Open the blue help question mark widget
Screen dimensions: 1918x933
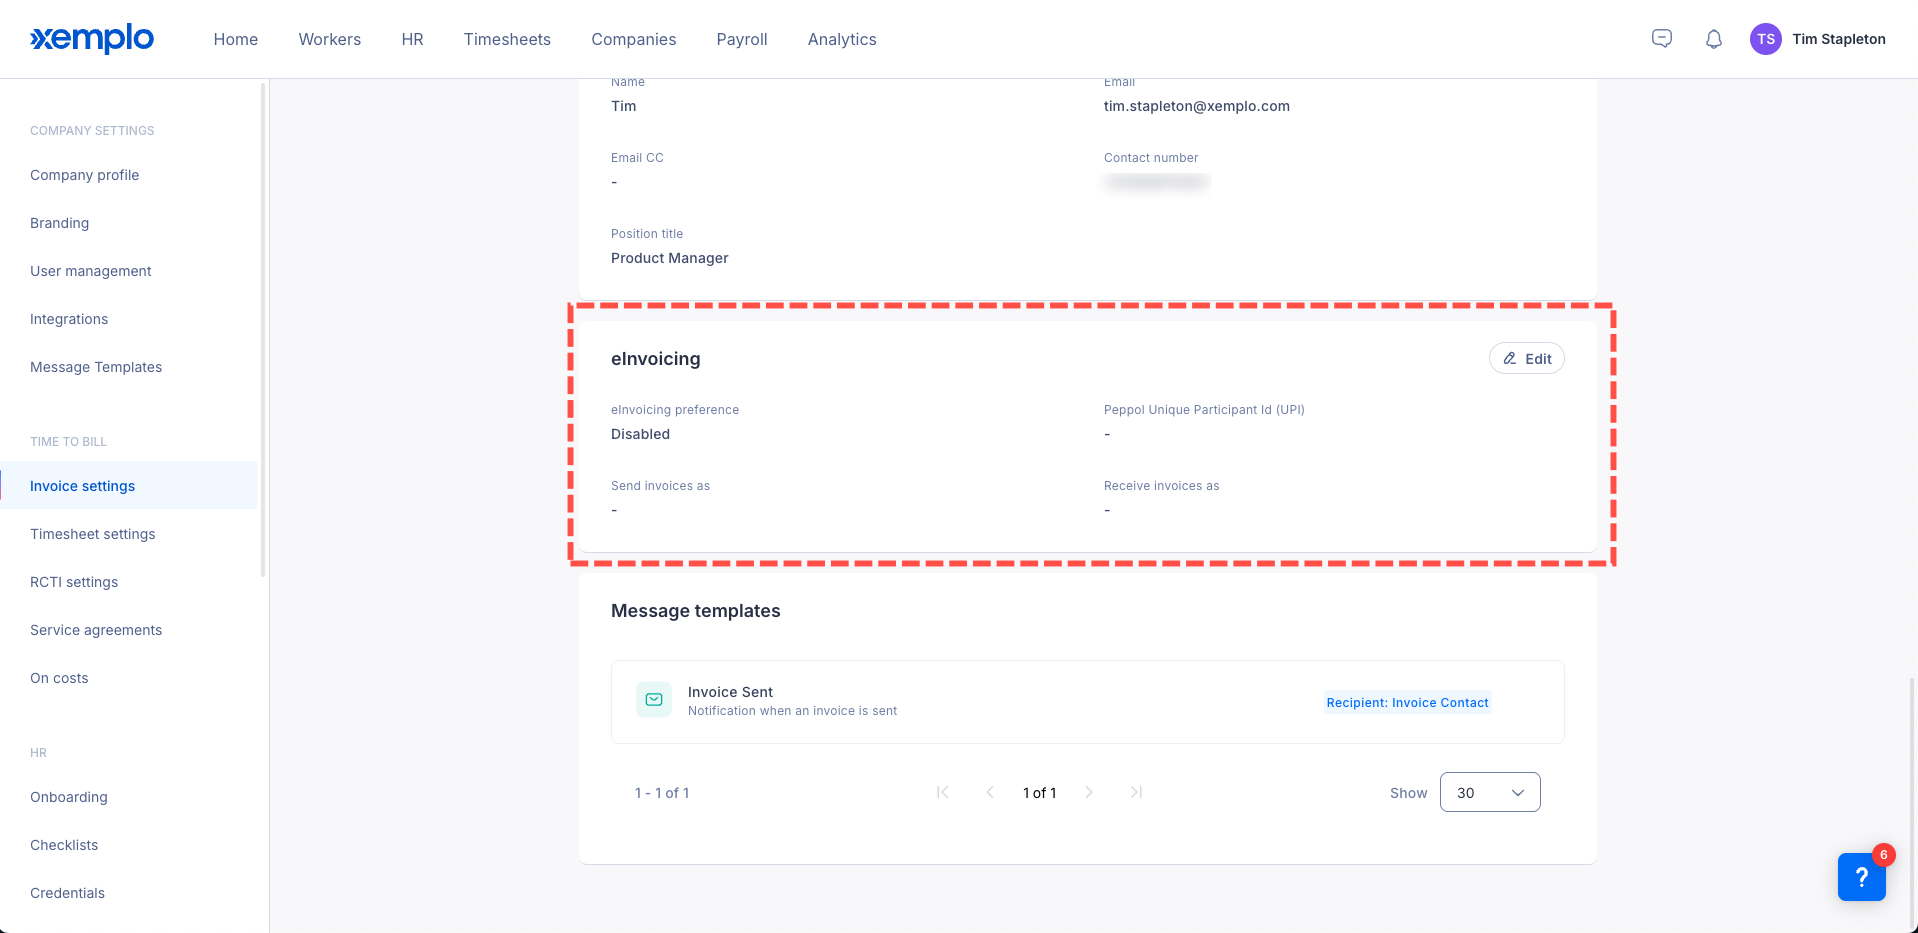coord(1861,877)
